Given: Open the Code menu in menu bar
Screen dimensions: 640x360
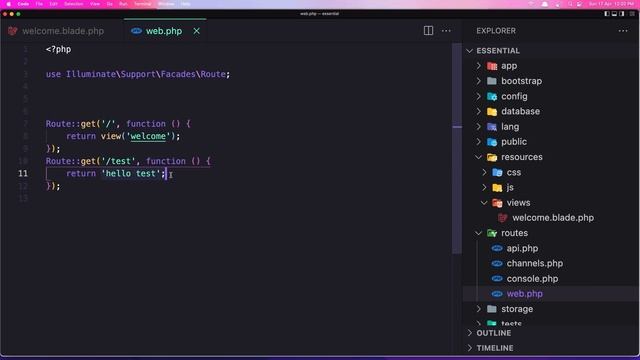Looking at the screenshot, I should [x=23, y=4].
